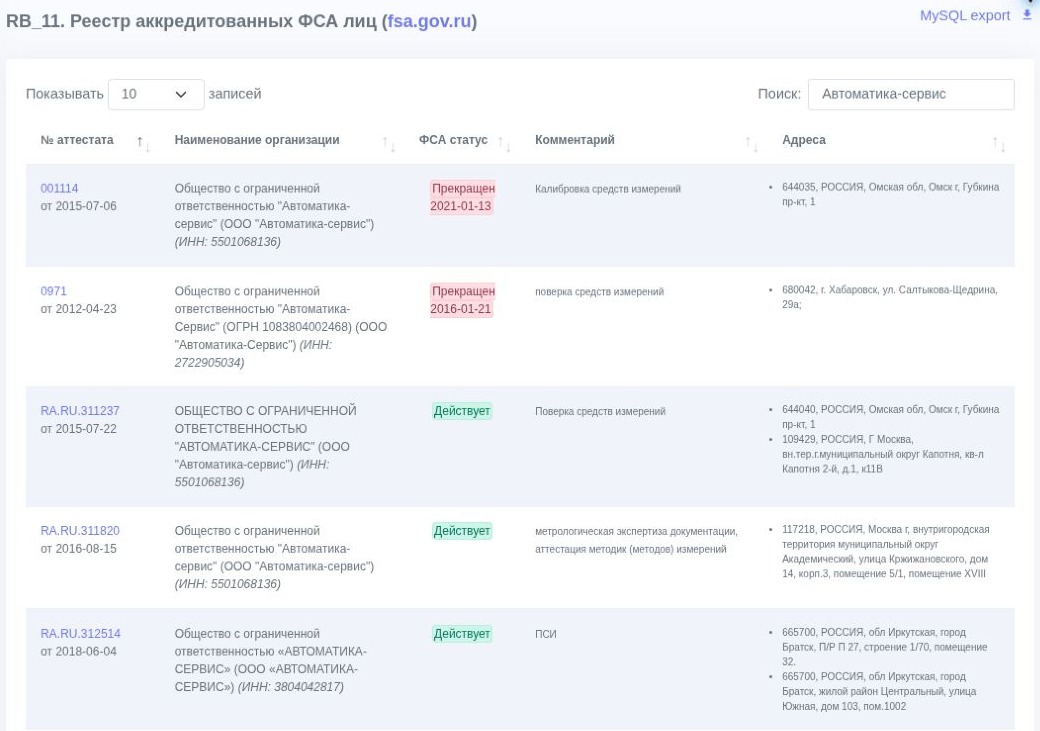Click the Прекращен 2021-01-13 status badge
Image resolution: width=1040 pixels, height=731 pixels.
click(x=462, y=197)
